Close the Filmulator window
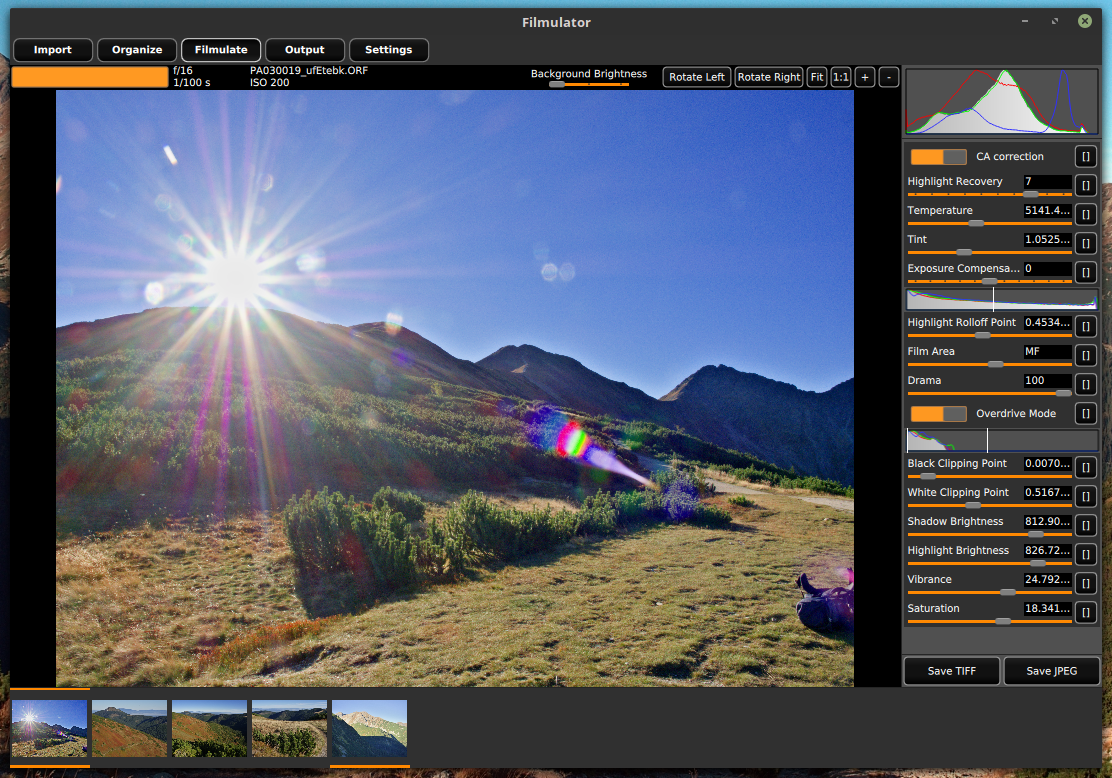Image resolution: width=1112 pixels, height=778 pixels. (x=1084, y=21)
